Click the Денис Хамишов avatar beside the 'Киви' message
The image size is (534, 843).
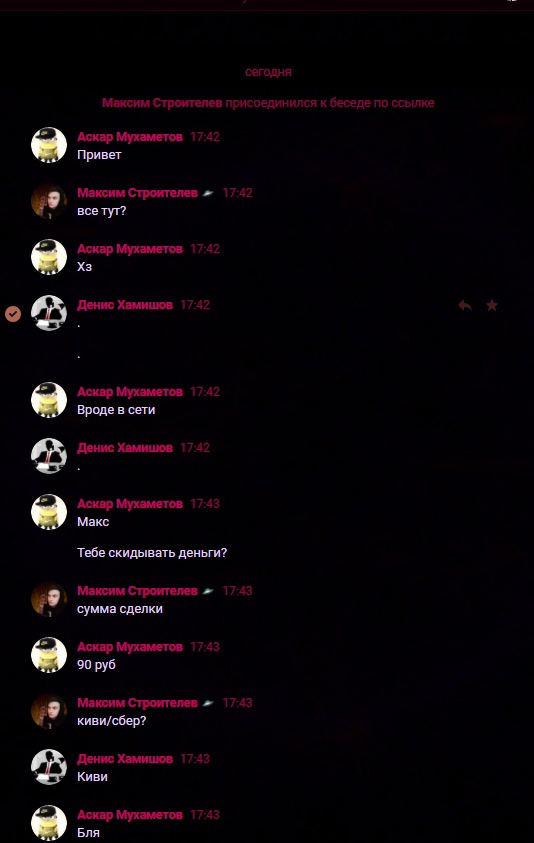[x=49, y=767]
